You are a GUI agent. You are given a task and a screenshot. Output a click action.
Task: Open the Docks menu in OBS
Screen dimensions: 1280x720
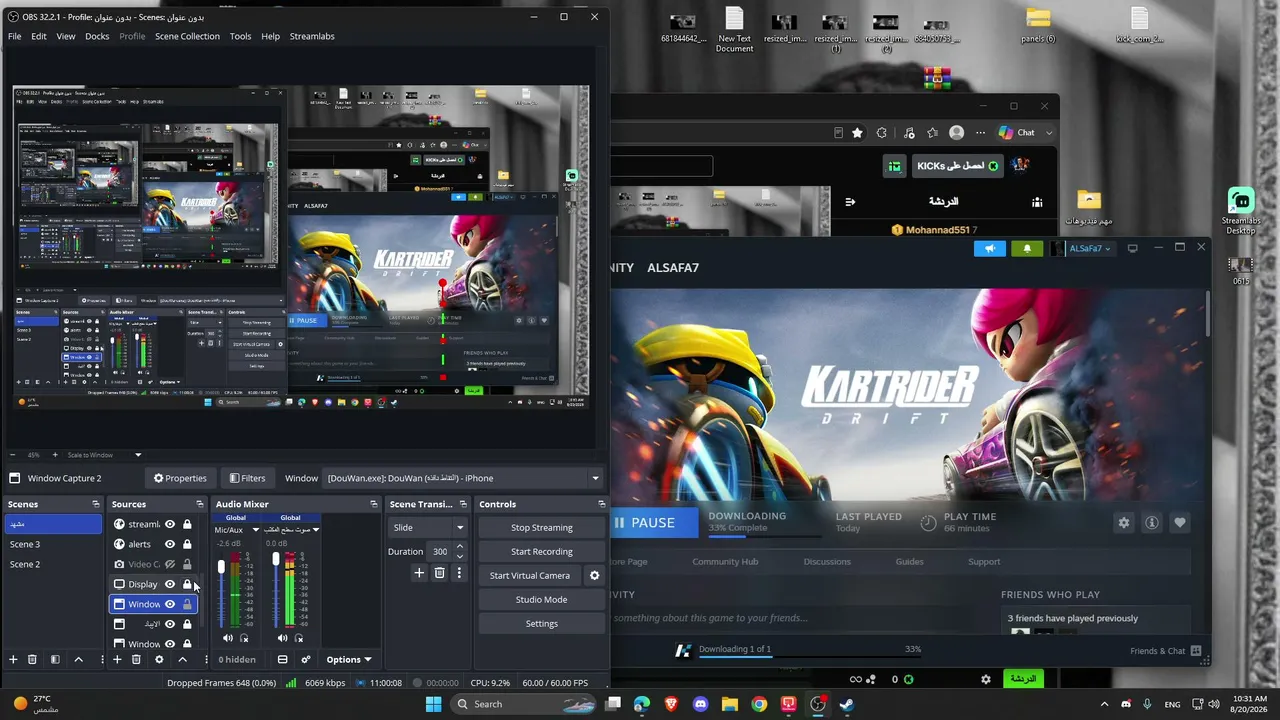click(x=97, y=36)
